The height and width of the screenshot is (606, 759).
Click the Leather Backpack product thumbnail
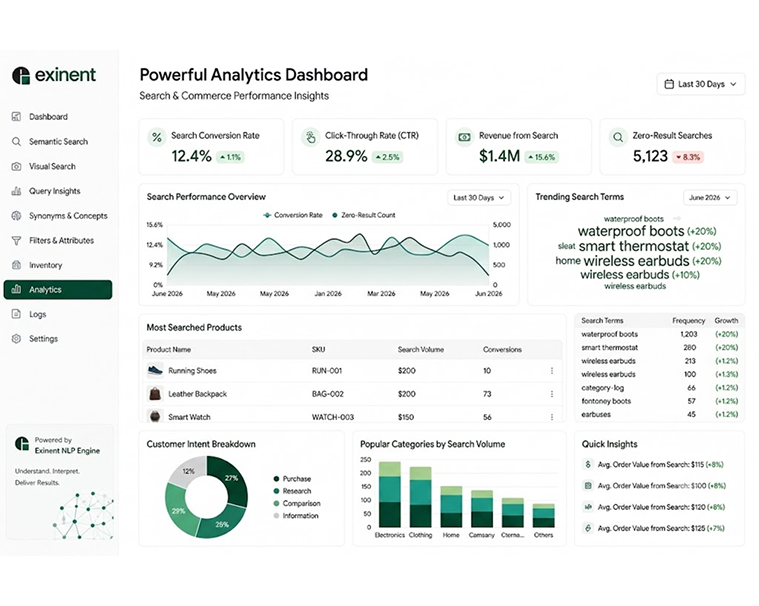click(x=155, y=394)
